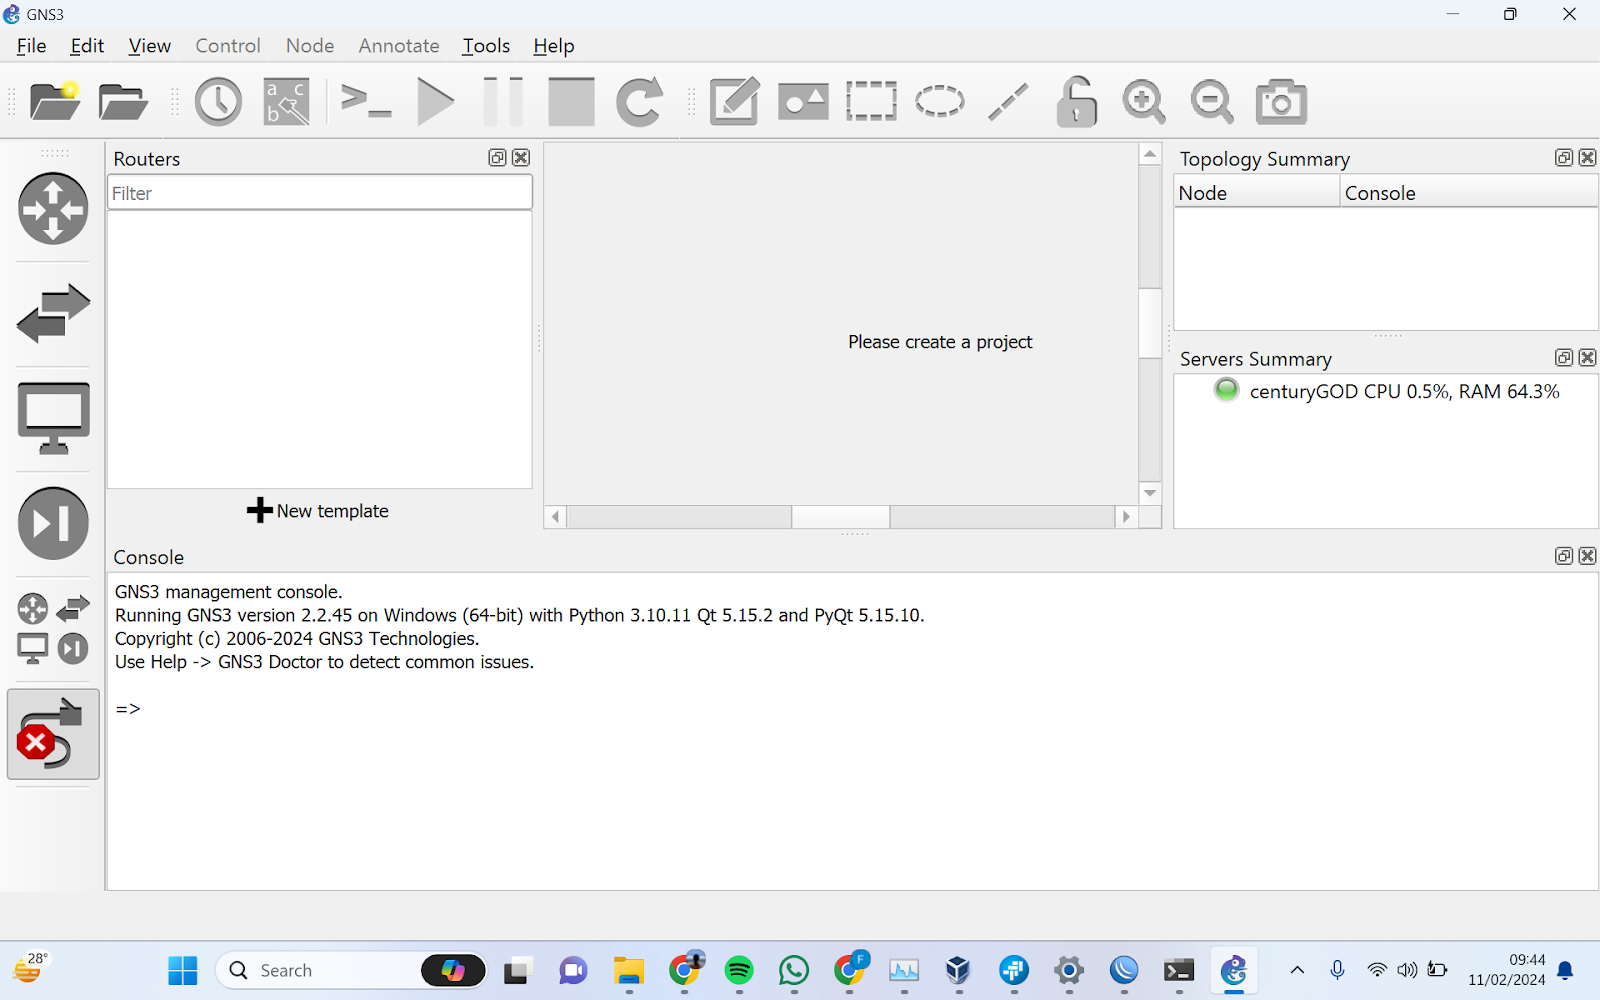Select the centuryGOD server entry
Viewport: 1600px width, 1000px height.
pyautogui.click(x=1386, y=391)
